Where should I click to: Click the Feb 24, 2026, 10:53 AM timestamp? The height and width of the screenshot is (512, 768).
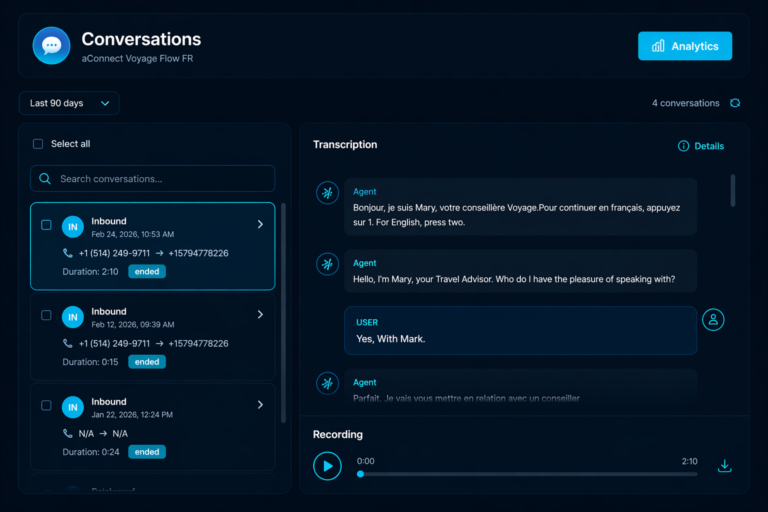coord(132,234)
